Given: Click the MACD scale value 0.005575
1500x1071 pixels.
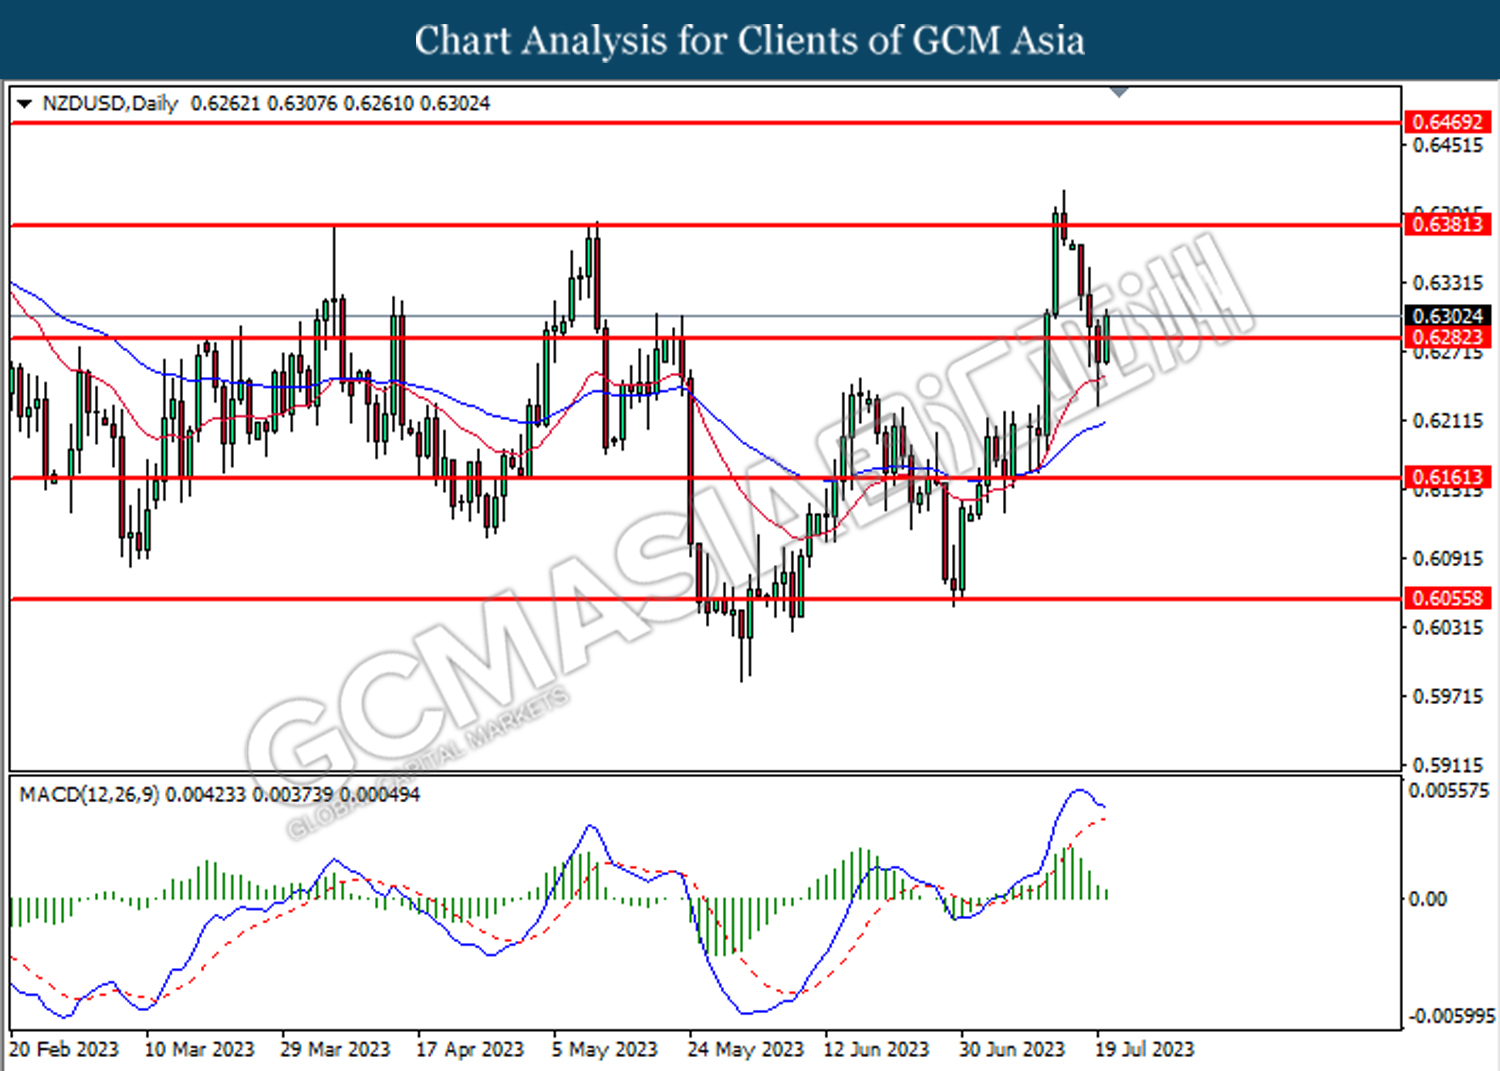Looking at the screenshot, I should pyautogui.click(x=1449, y=791).
